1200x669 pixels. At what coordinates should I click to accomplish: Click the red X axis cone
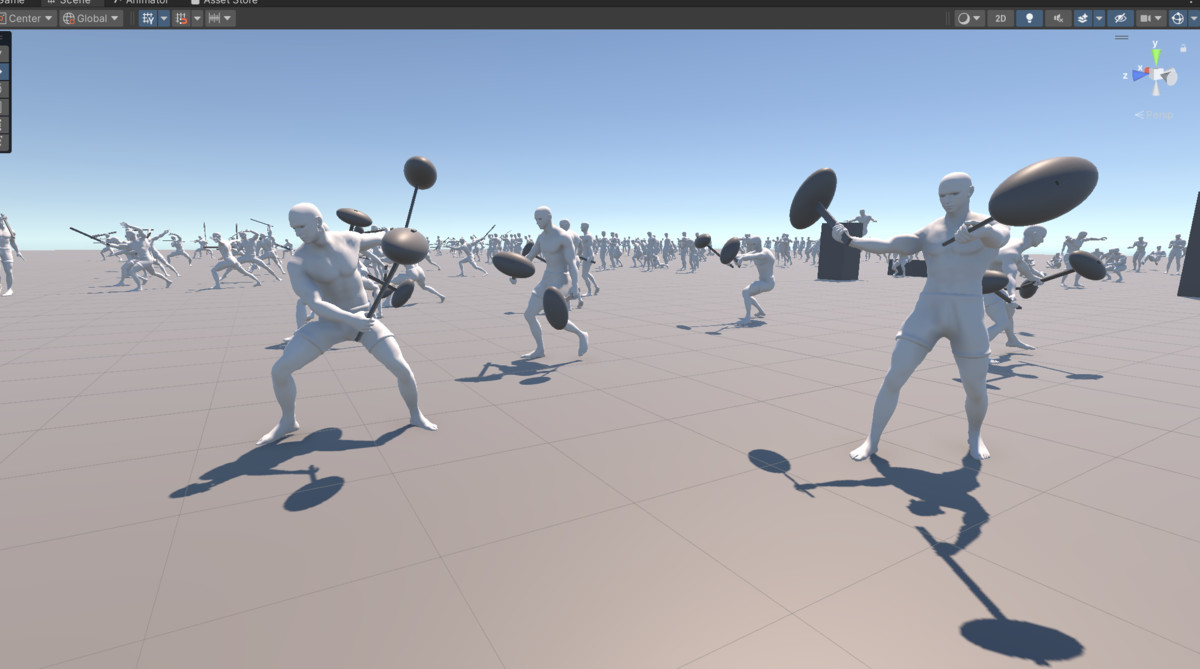tap(1146, 72)
